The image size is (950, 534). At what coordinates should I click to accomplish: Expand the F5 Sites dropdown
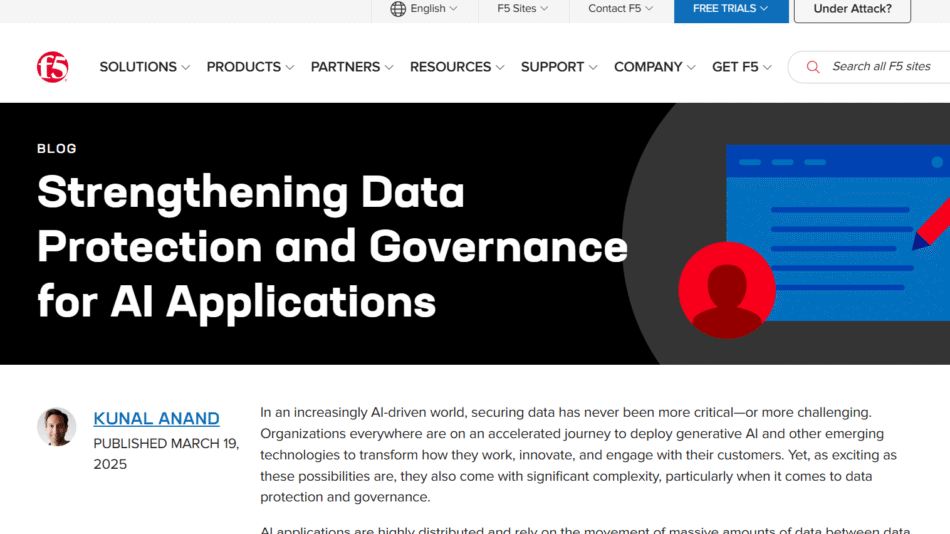pyautogui.click(x=523, y=9)
